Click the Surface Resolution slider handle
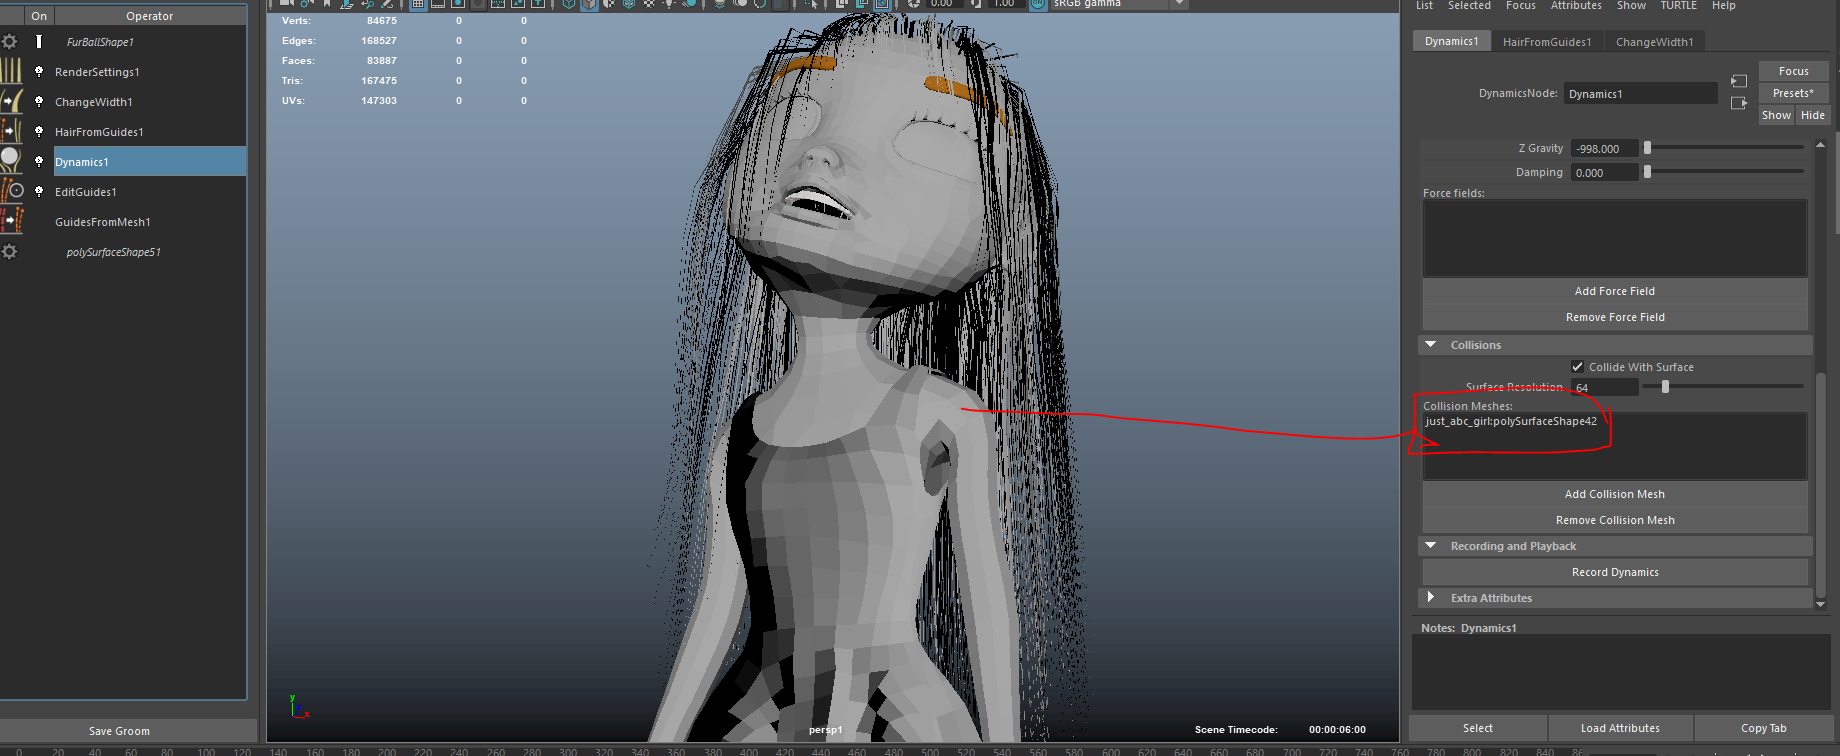 pyautogui.click(x=1665, y=387)
